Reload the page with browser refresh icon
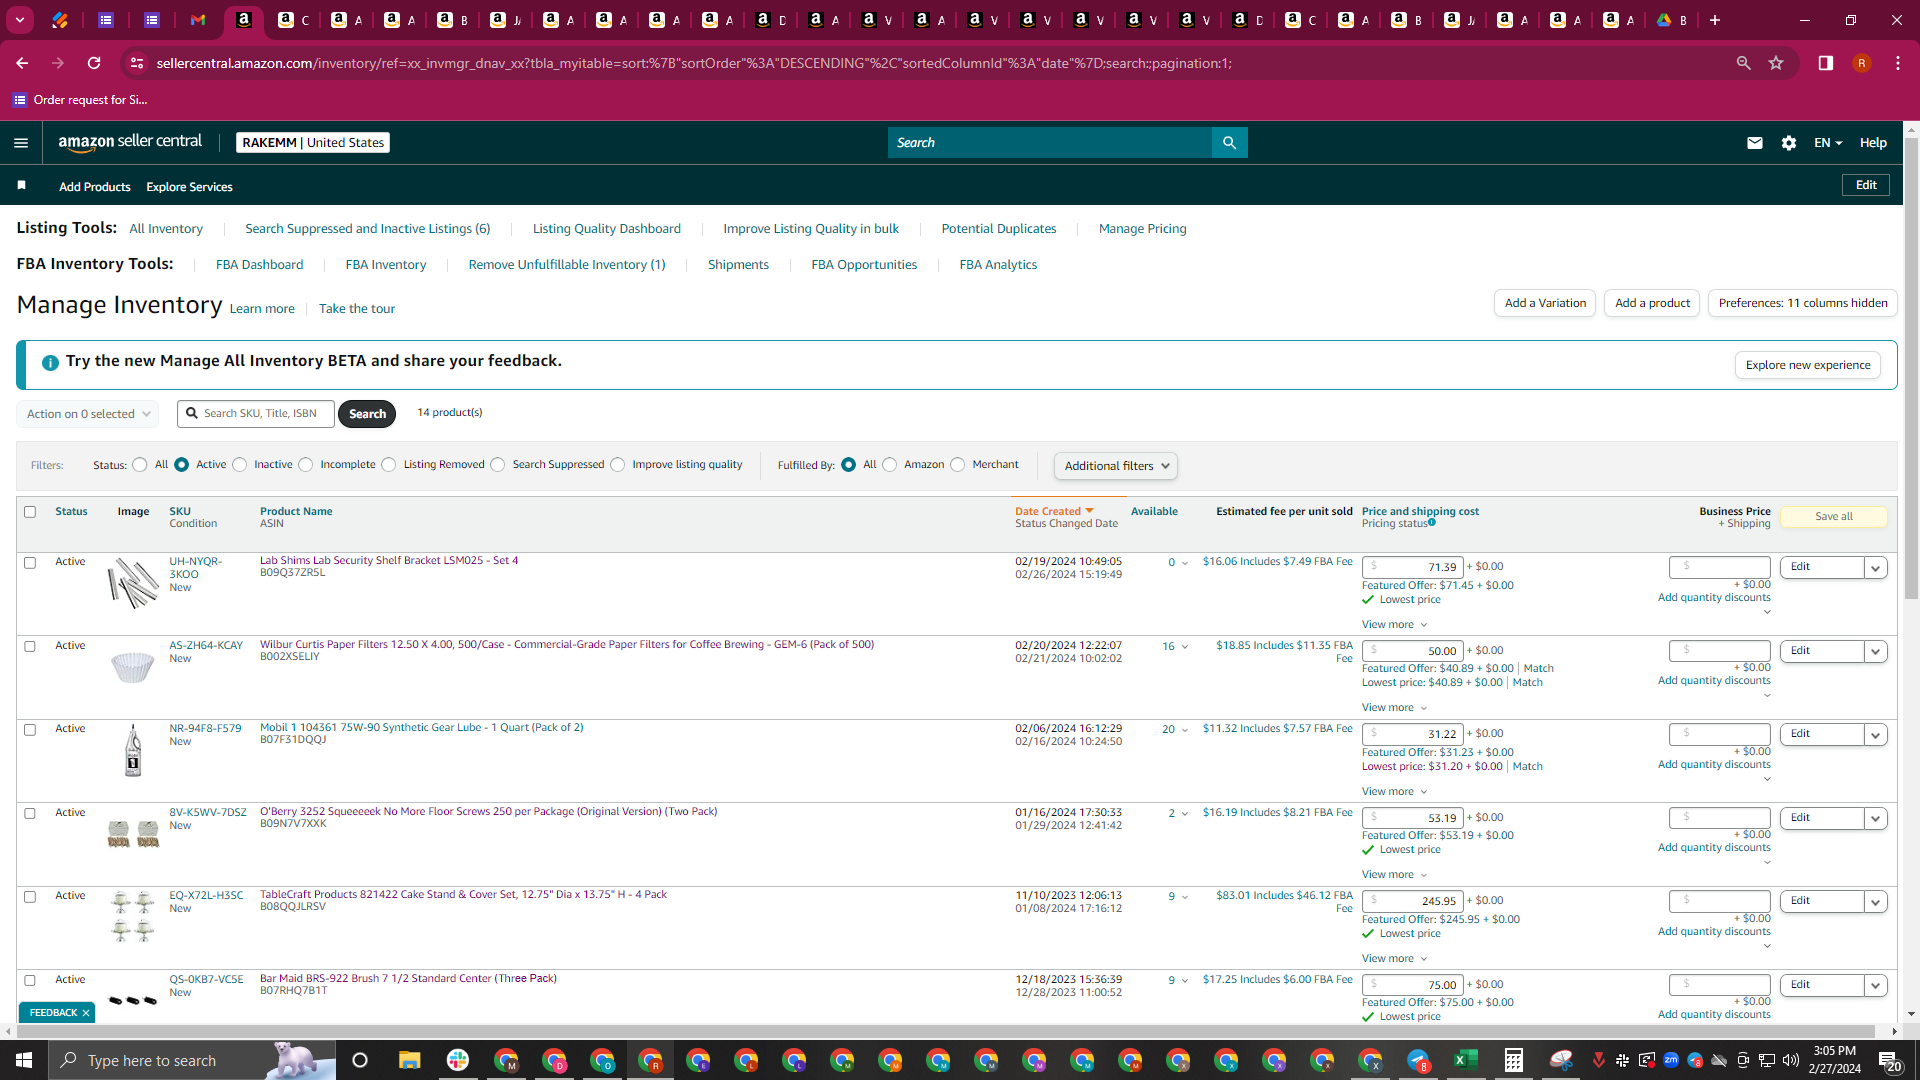The height and width of the screenshot is (1080, 1920). [94, 63]
